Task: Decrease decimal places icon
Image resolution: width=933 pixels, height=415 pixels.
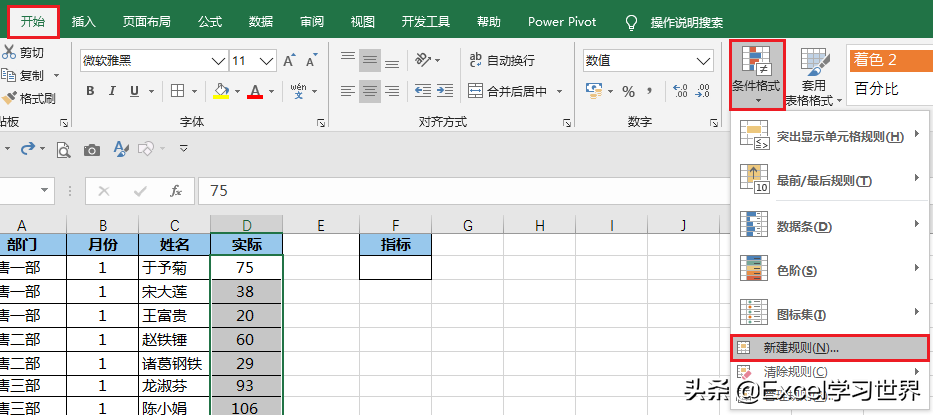Action: click(x=702, y=91)
